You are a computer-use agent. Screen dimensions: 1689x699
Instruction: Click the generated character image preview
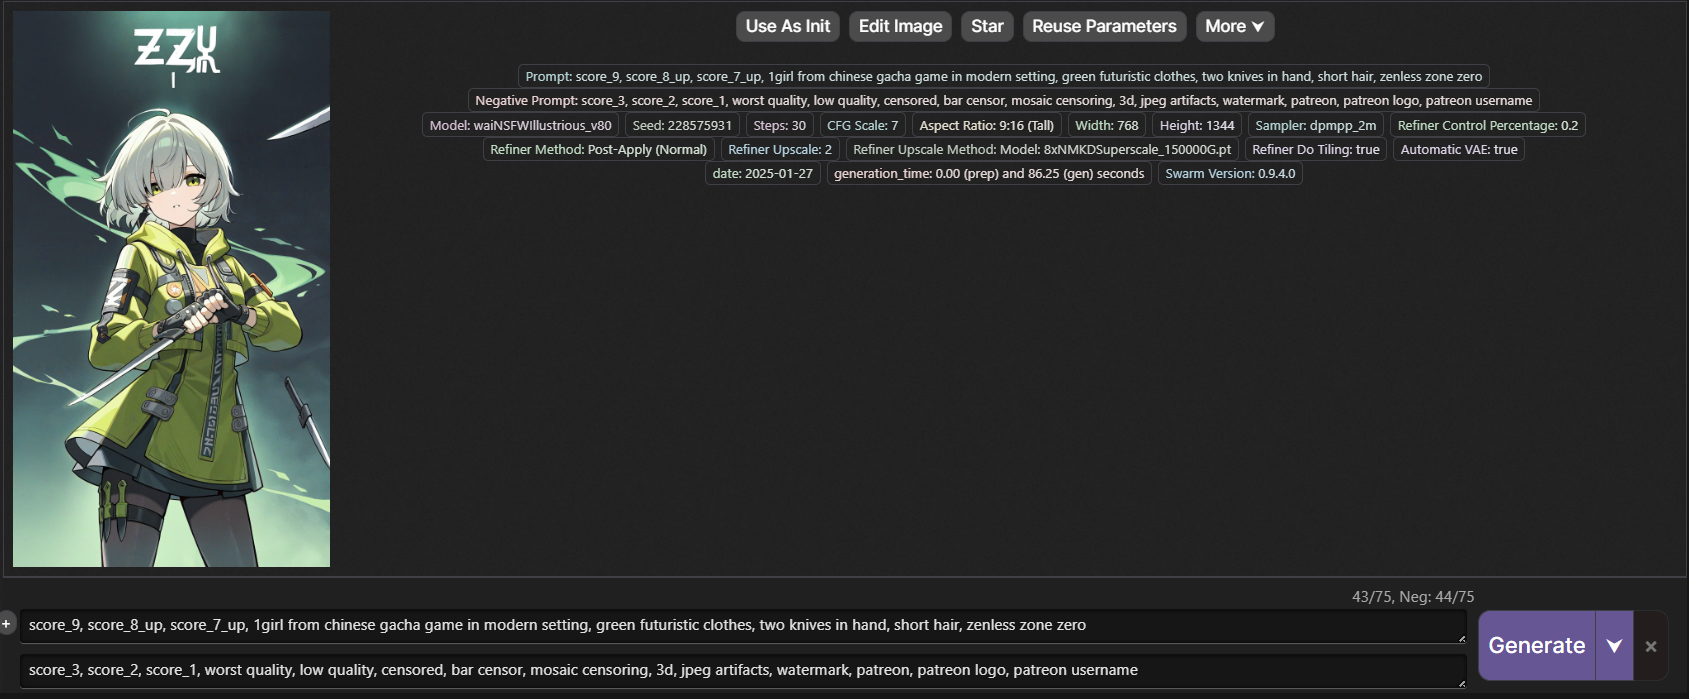(171, 289)
